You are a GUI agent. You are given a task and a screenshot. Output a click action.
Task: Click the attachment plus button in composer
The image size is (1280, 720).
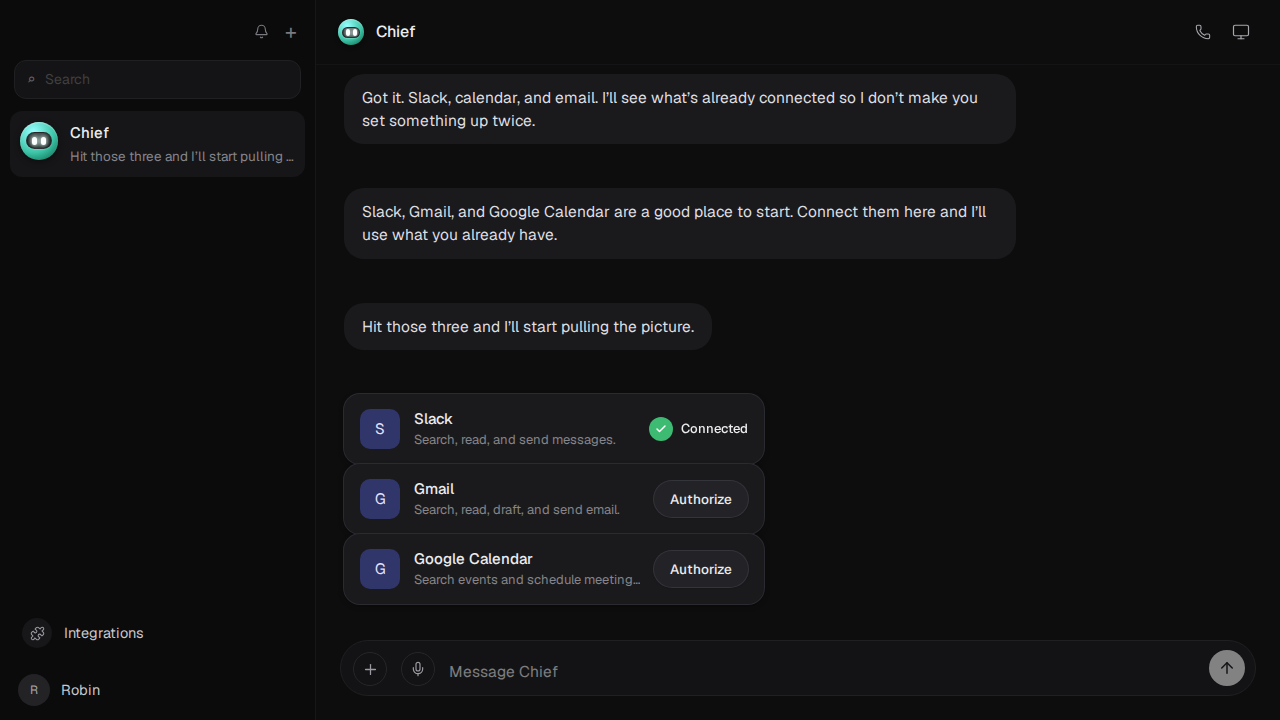click(370, 669)
